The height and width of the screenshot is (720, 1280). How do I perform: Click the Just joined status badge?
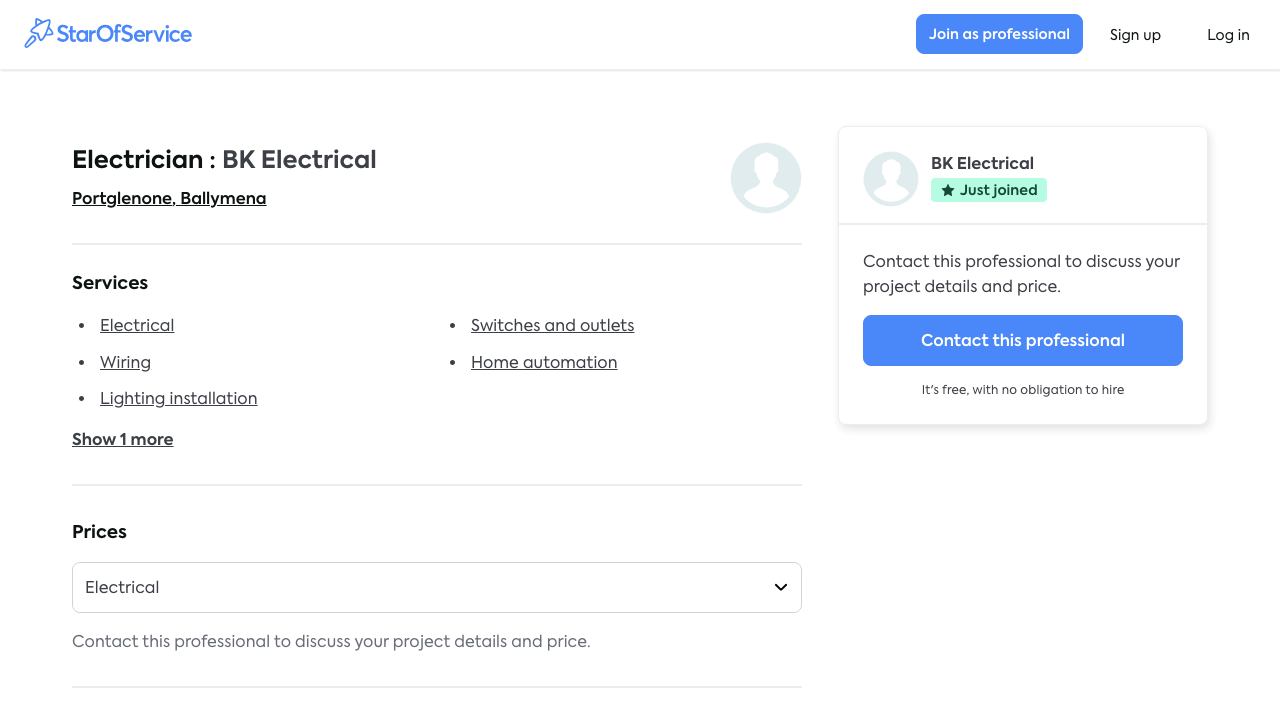click(989, 189)
